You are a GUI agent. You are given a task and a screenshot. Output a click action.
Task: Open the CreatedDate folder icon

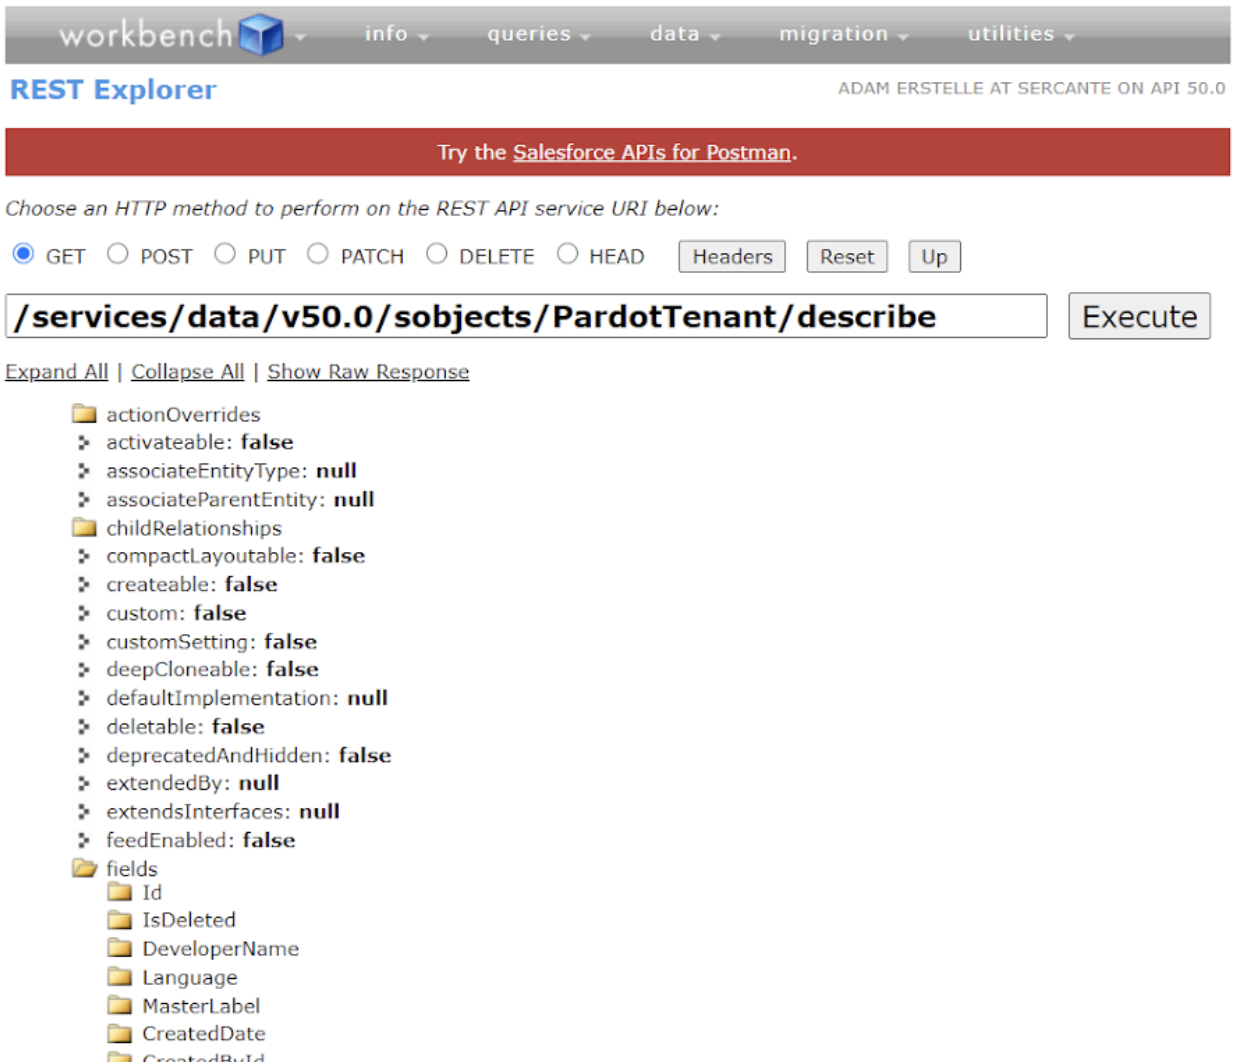118,1033
